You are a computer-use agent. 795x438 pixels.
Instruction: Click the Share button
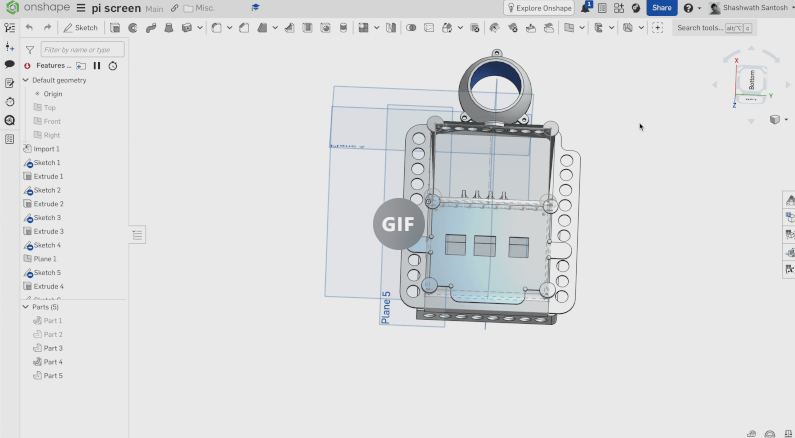pos(662,8)
